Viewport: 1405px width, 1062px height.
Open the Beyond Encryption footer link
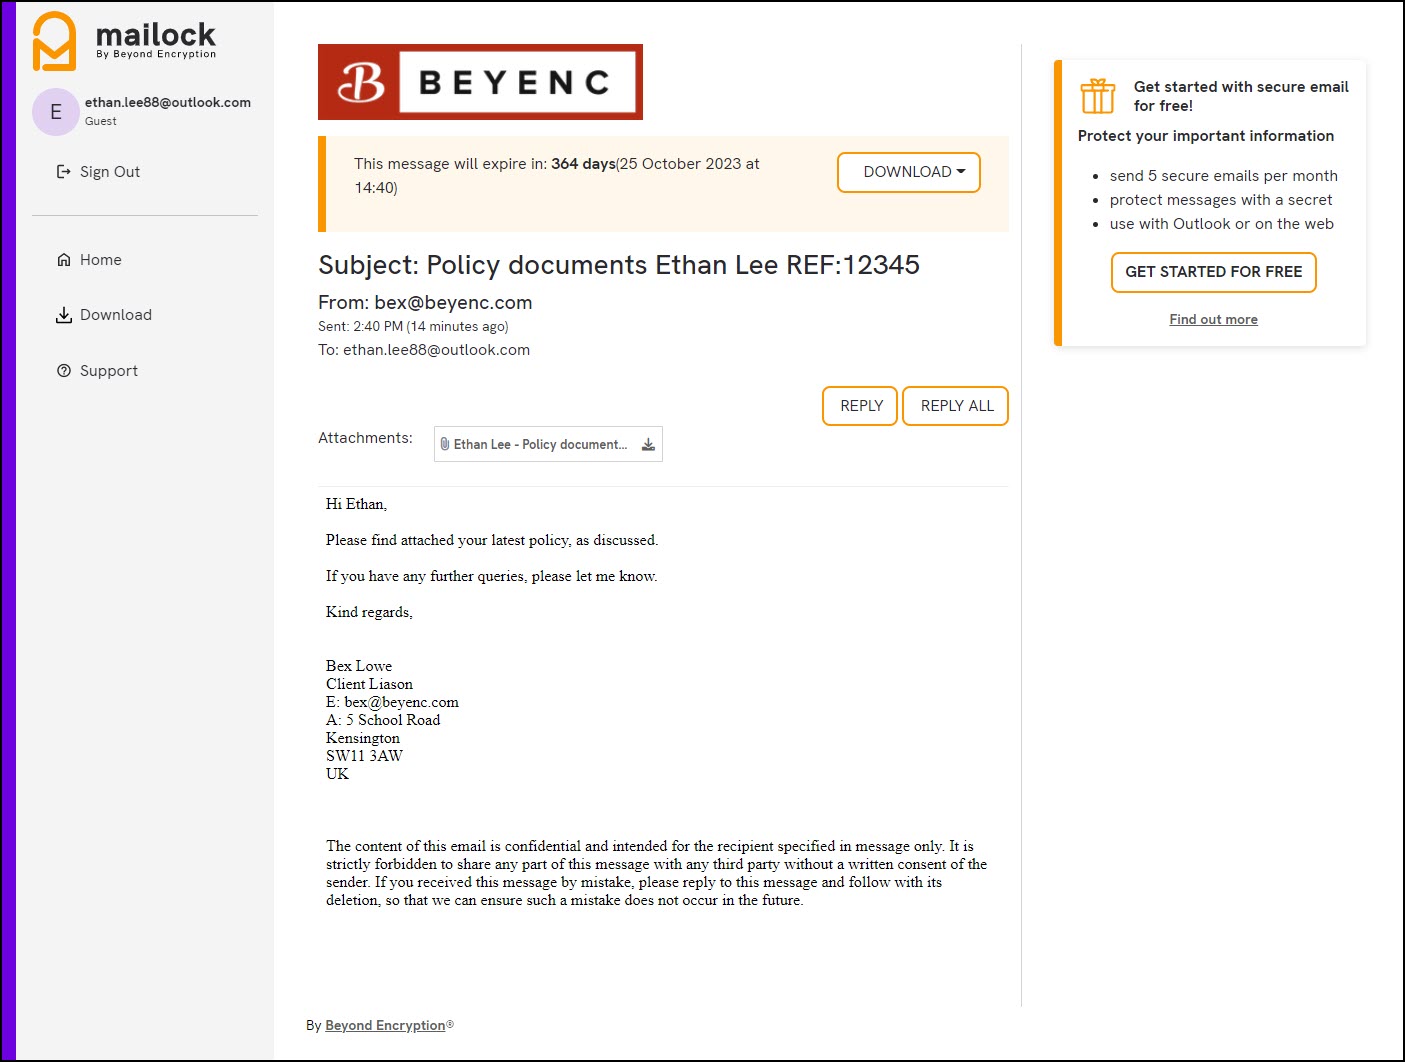click(385, 1025)
